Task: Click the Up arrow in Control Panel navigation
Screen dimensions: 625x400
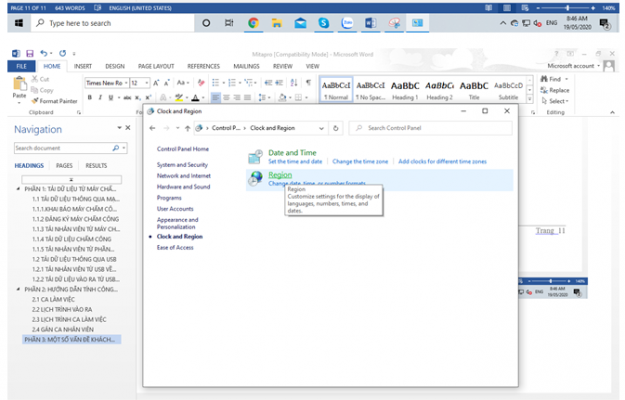Action: pyautogui.click(x=187, y=128)
